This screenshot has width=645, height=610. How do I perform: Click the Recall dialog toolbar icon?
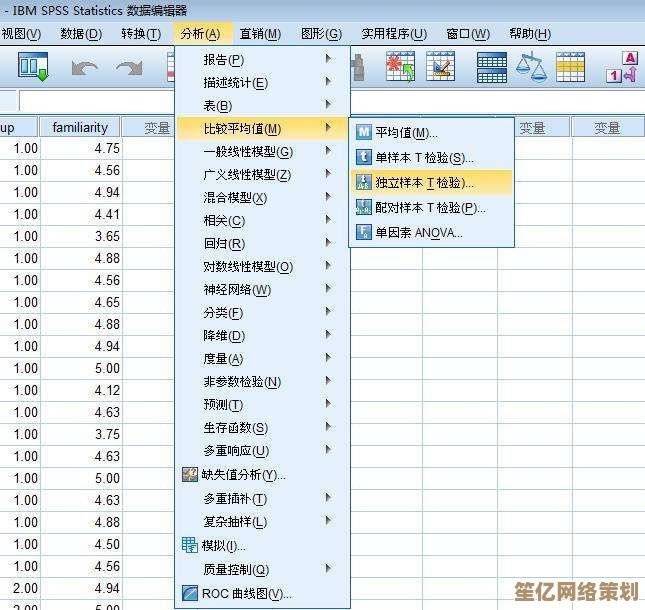click(34, 68)
